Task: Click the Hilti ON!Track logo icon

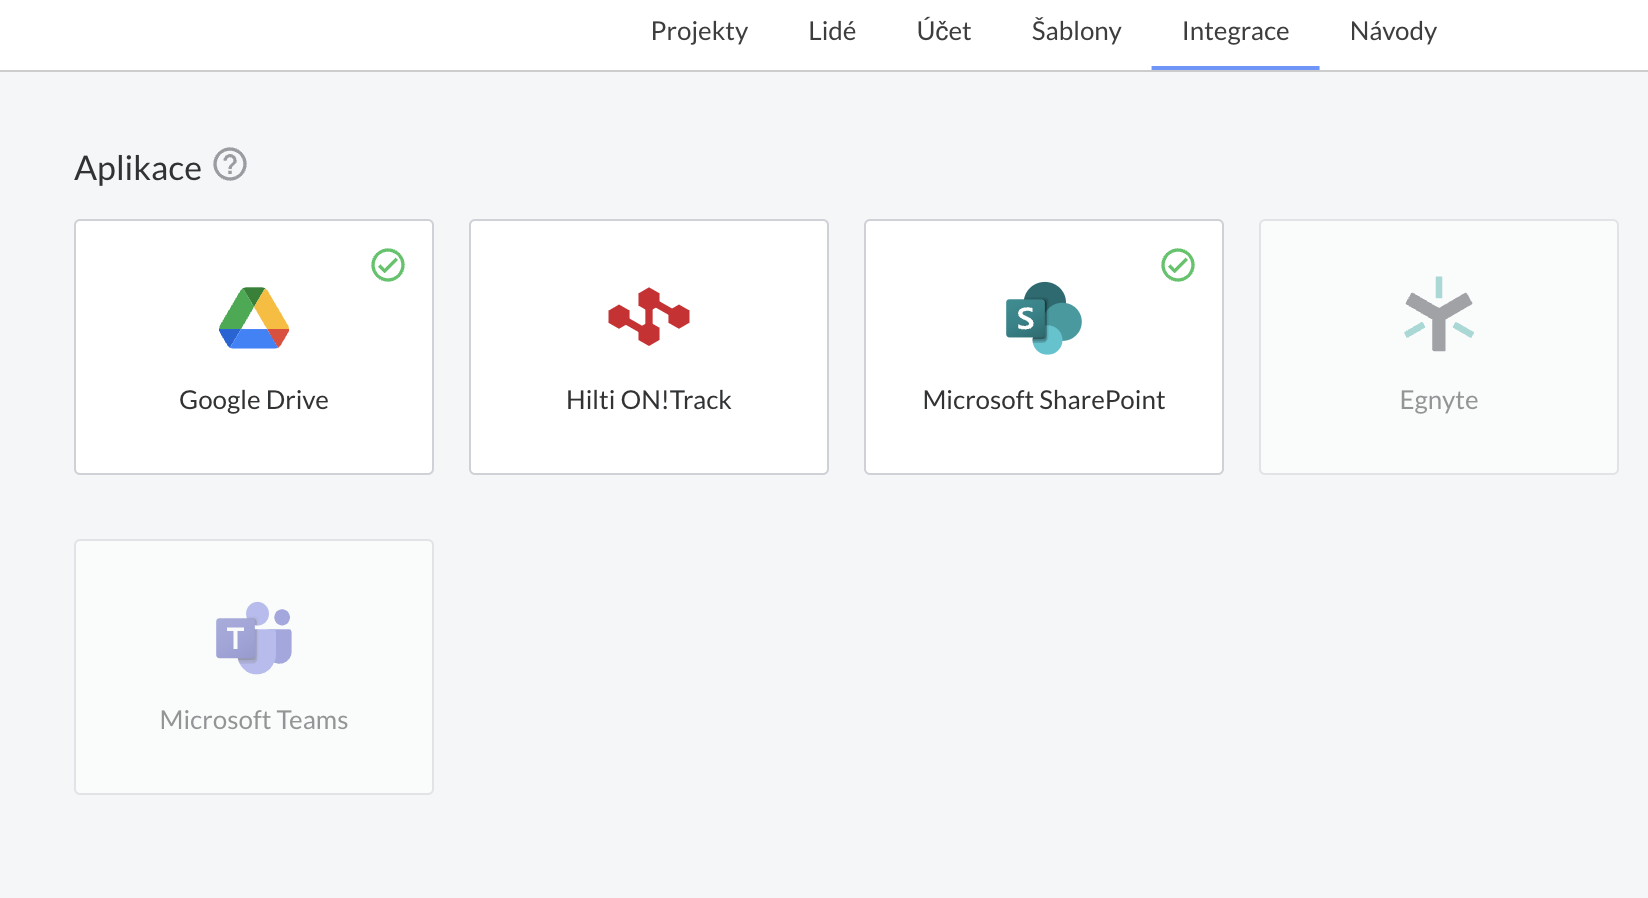Action: pos(649,317)
